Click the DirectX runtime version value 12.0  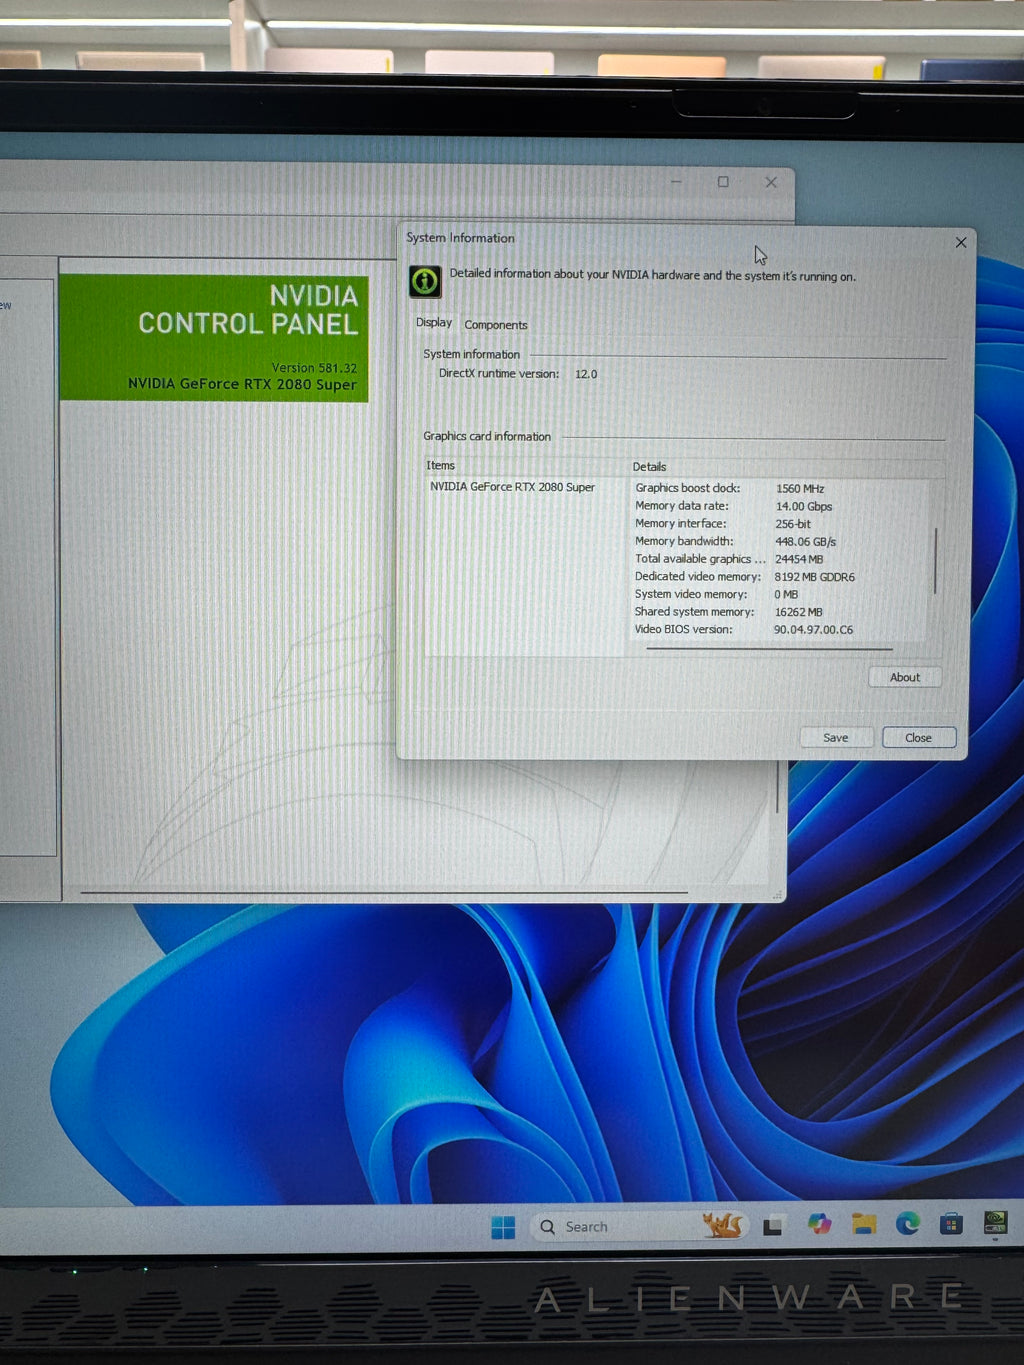pos(586,374)
